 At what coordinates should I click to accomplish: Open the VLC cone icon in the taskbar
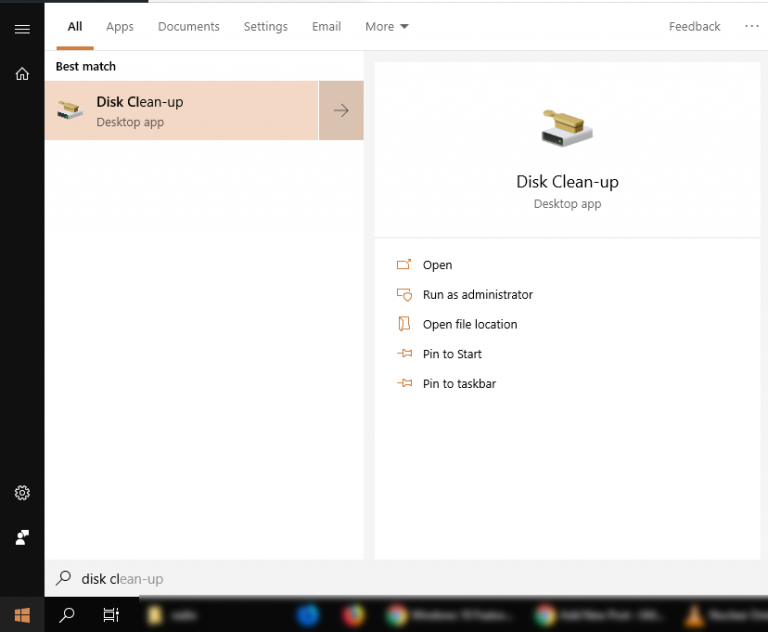pos(694,615)
